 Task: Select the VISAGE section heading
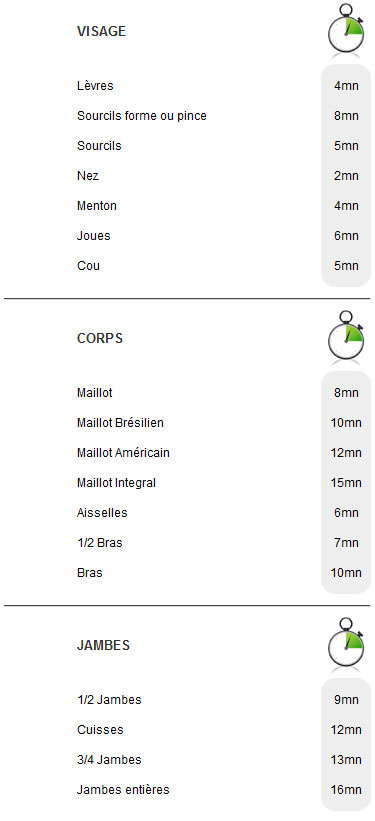click(x=102, y=31)
